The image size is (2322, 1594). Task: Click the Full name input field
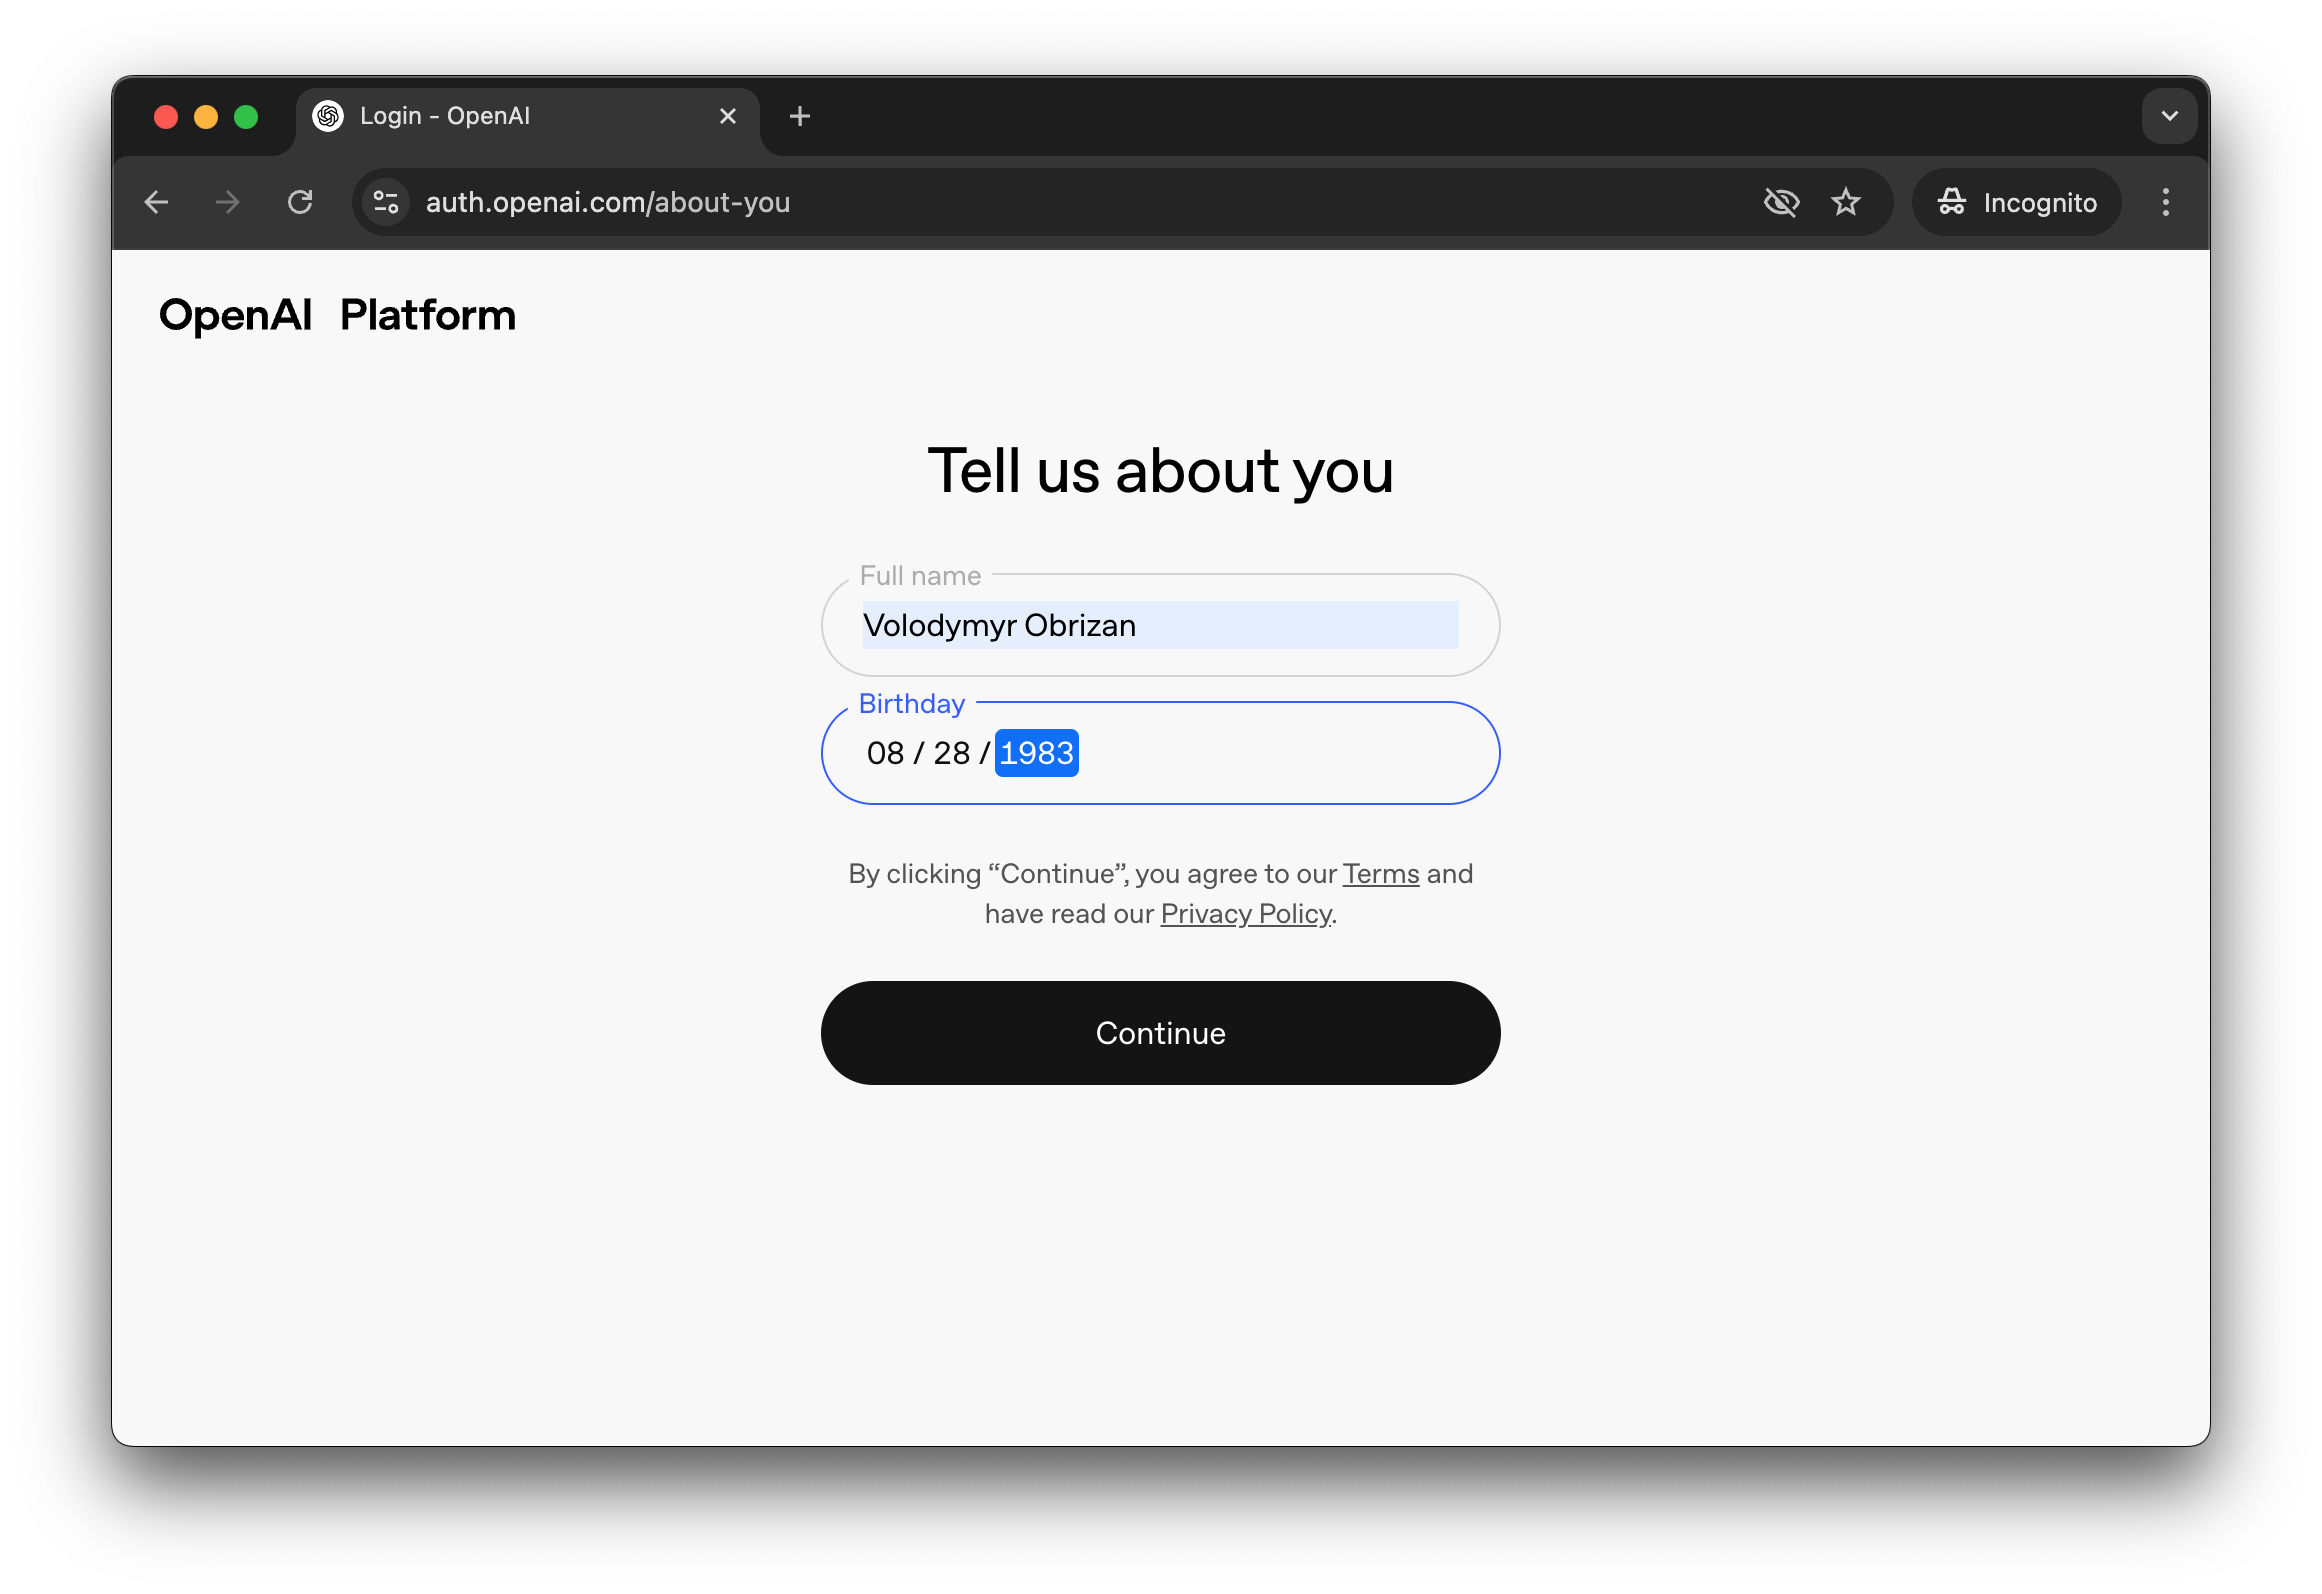coord(1160,625)
